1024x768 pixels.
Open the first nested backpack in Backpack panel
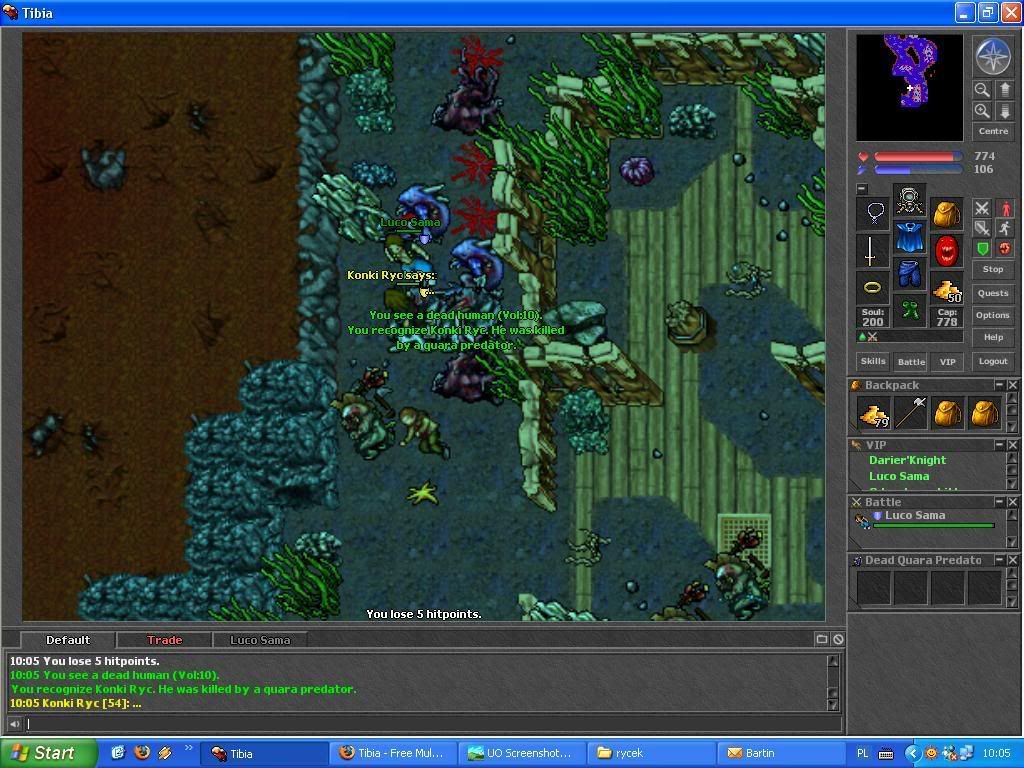948,413
